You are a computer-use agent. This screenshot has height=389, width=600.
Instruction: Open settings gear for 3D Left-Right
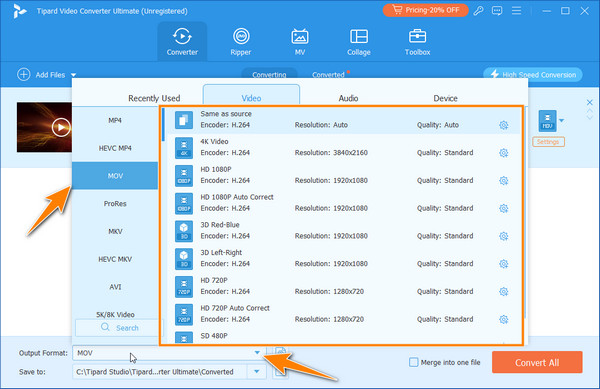point(504,264)
